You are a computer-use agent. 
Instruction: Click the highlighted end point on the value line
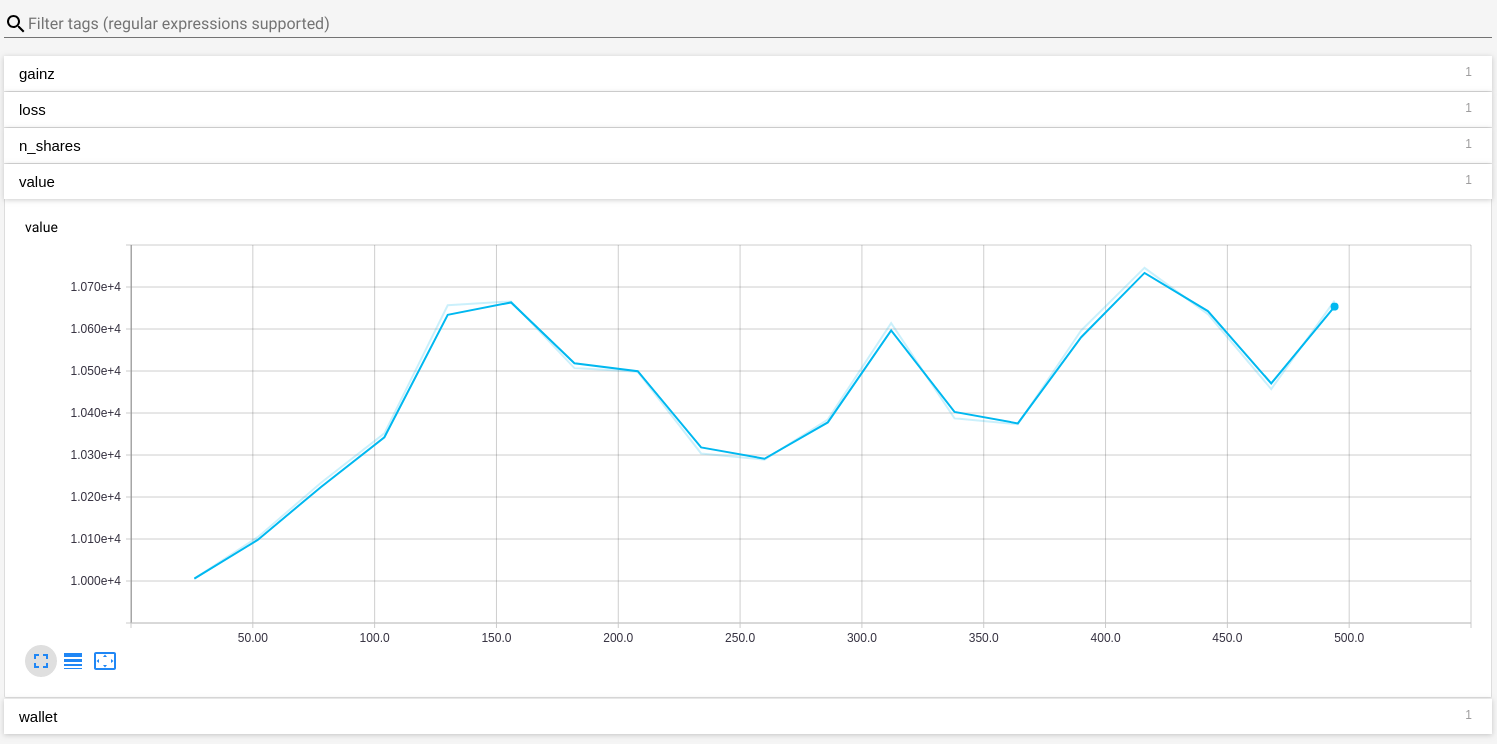click(x=1334, y=306)
